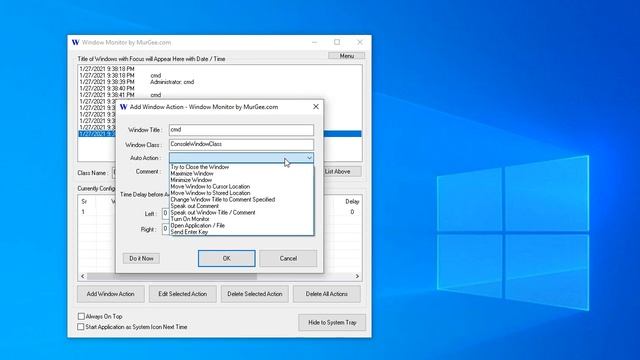Choose 'Change Window Title to Comment Specified'
Screen dimensions: 640x360
(x=241, y=200)
